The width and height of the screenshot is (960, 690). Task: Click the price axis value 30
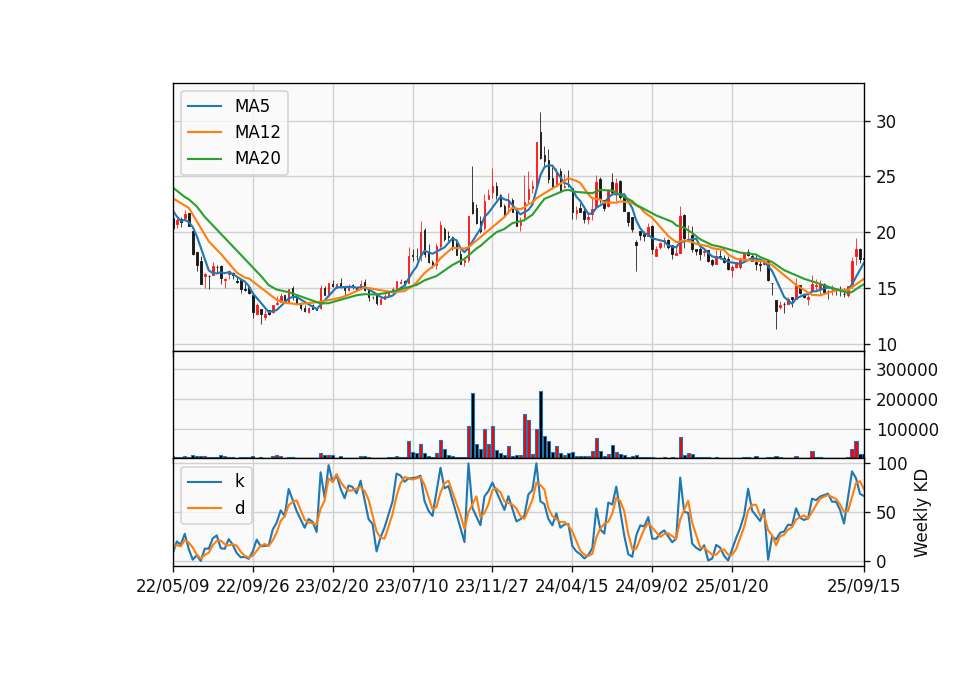click(x=885, y=122)
